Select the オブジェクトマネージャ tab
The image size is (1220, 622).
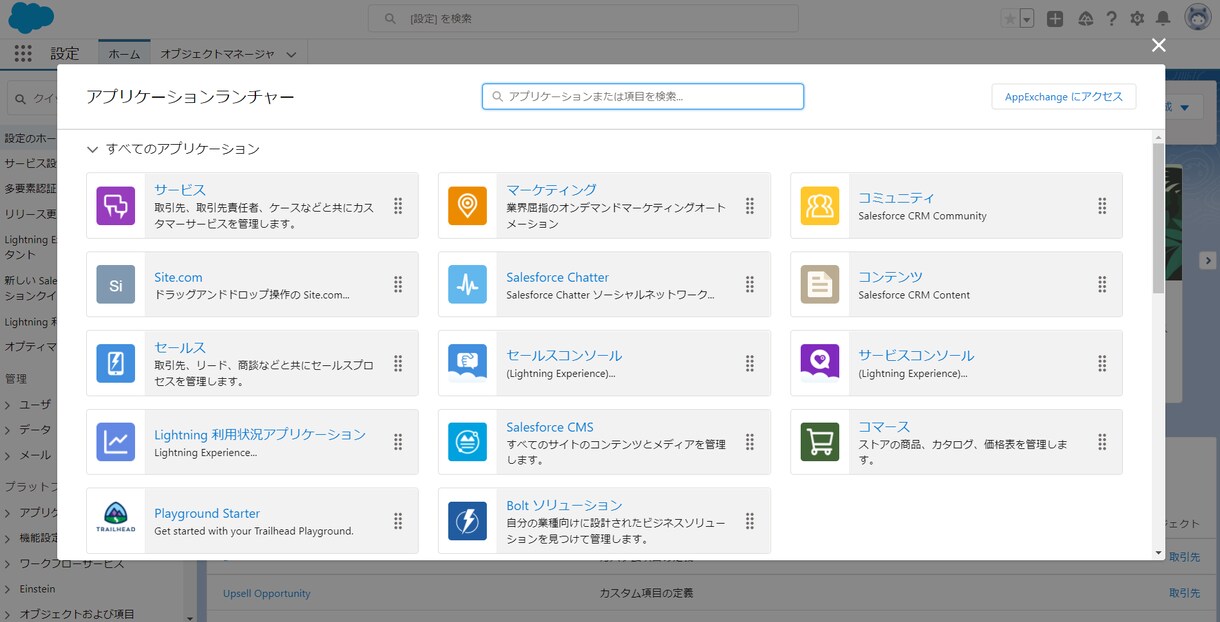pyautogui.click(x=217, y=54)
